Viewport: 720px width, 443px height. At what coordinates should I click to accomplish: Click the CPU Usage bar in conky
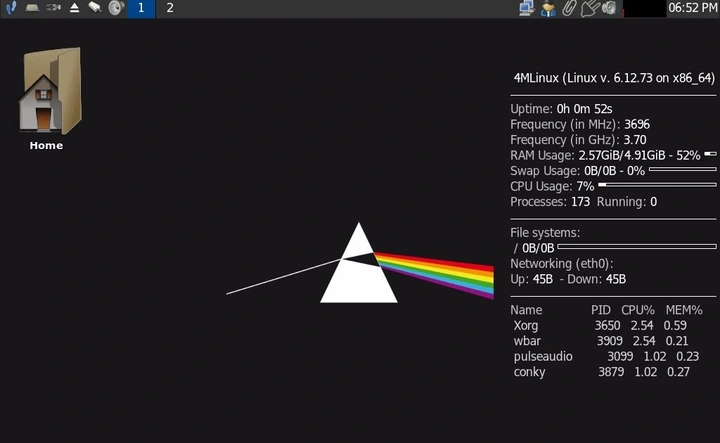(x=657, y=185)
